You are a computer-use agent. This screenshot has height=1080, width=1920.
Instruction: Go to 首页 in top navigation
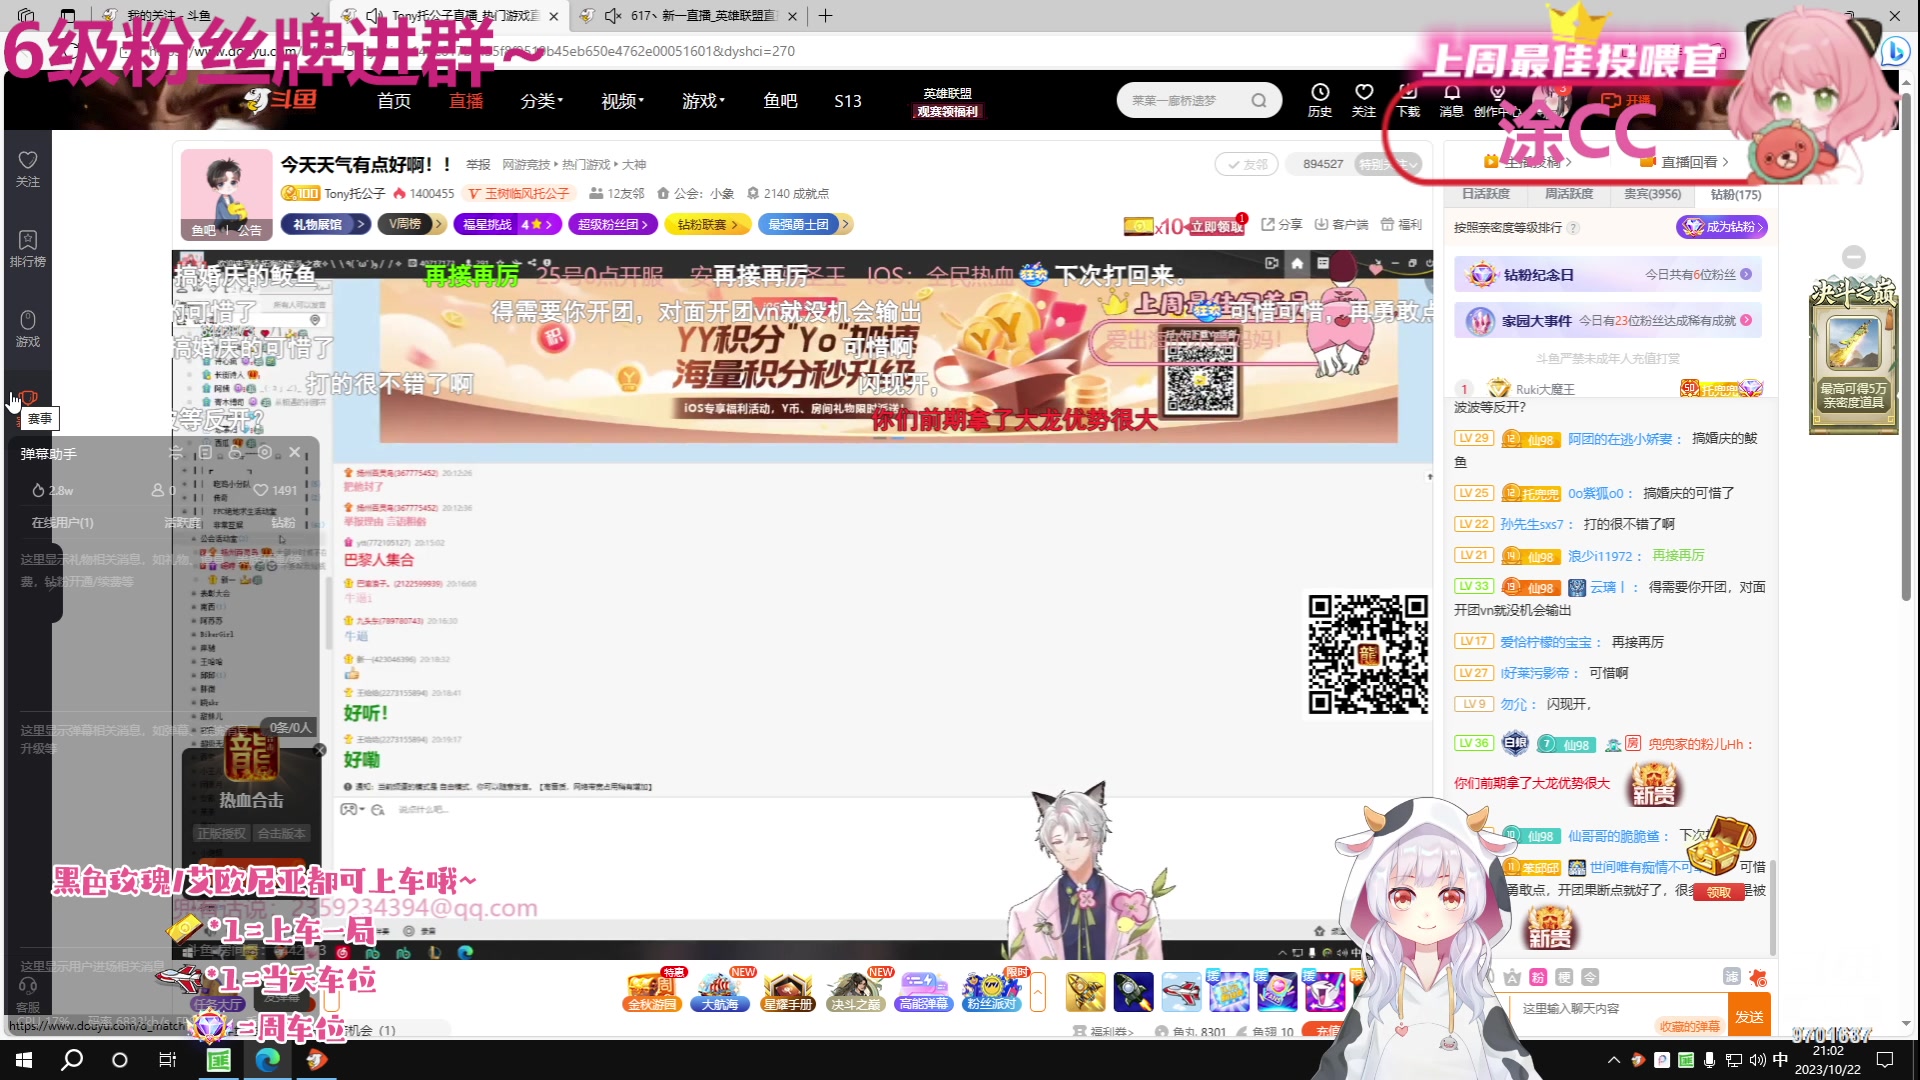click(x=394, y=100)
